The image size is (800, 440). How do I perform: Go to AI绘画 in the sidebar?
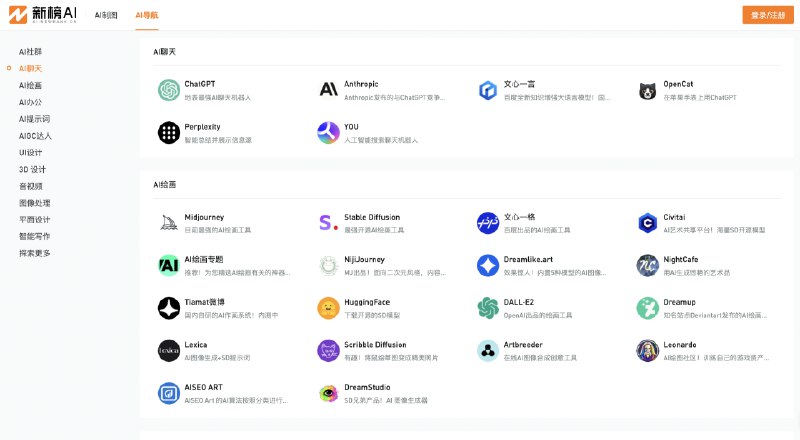(x=31, y=85)
